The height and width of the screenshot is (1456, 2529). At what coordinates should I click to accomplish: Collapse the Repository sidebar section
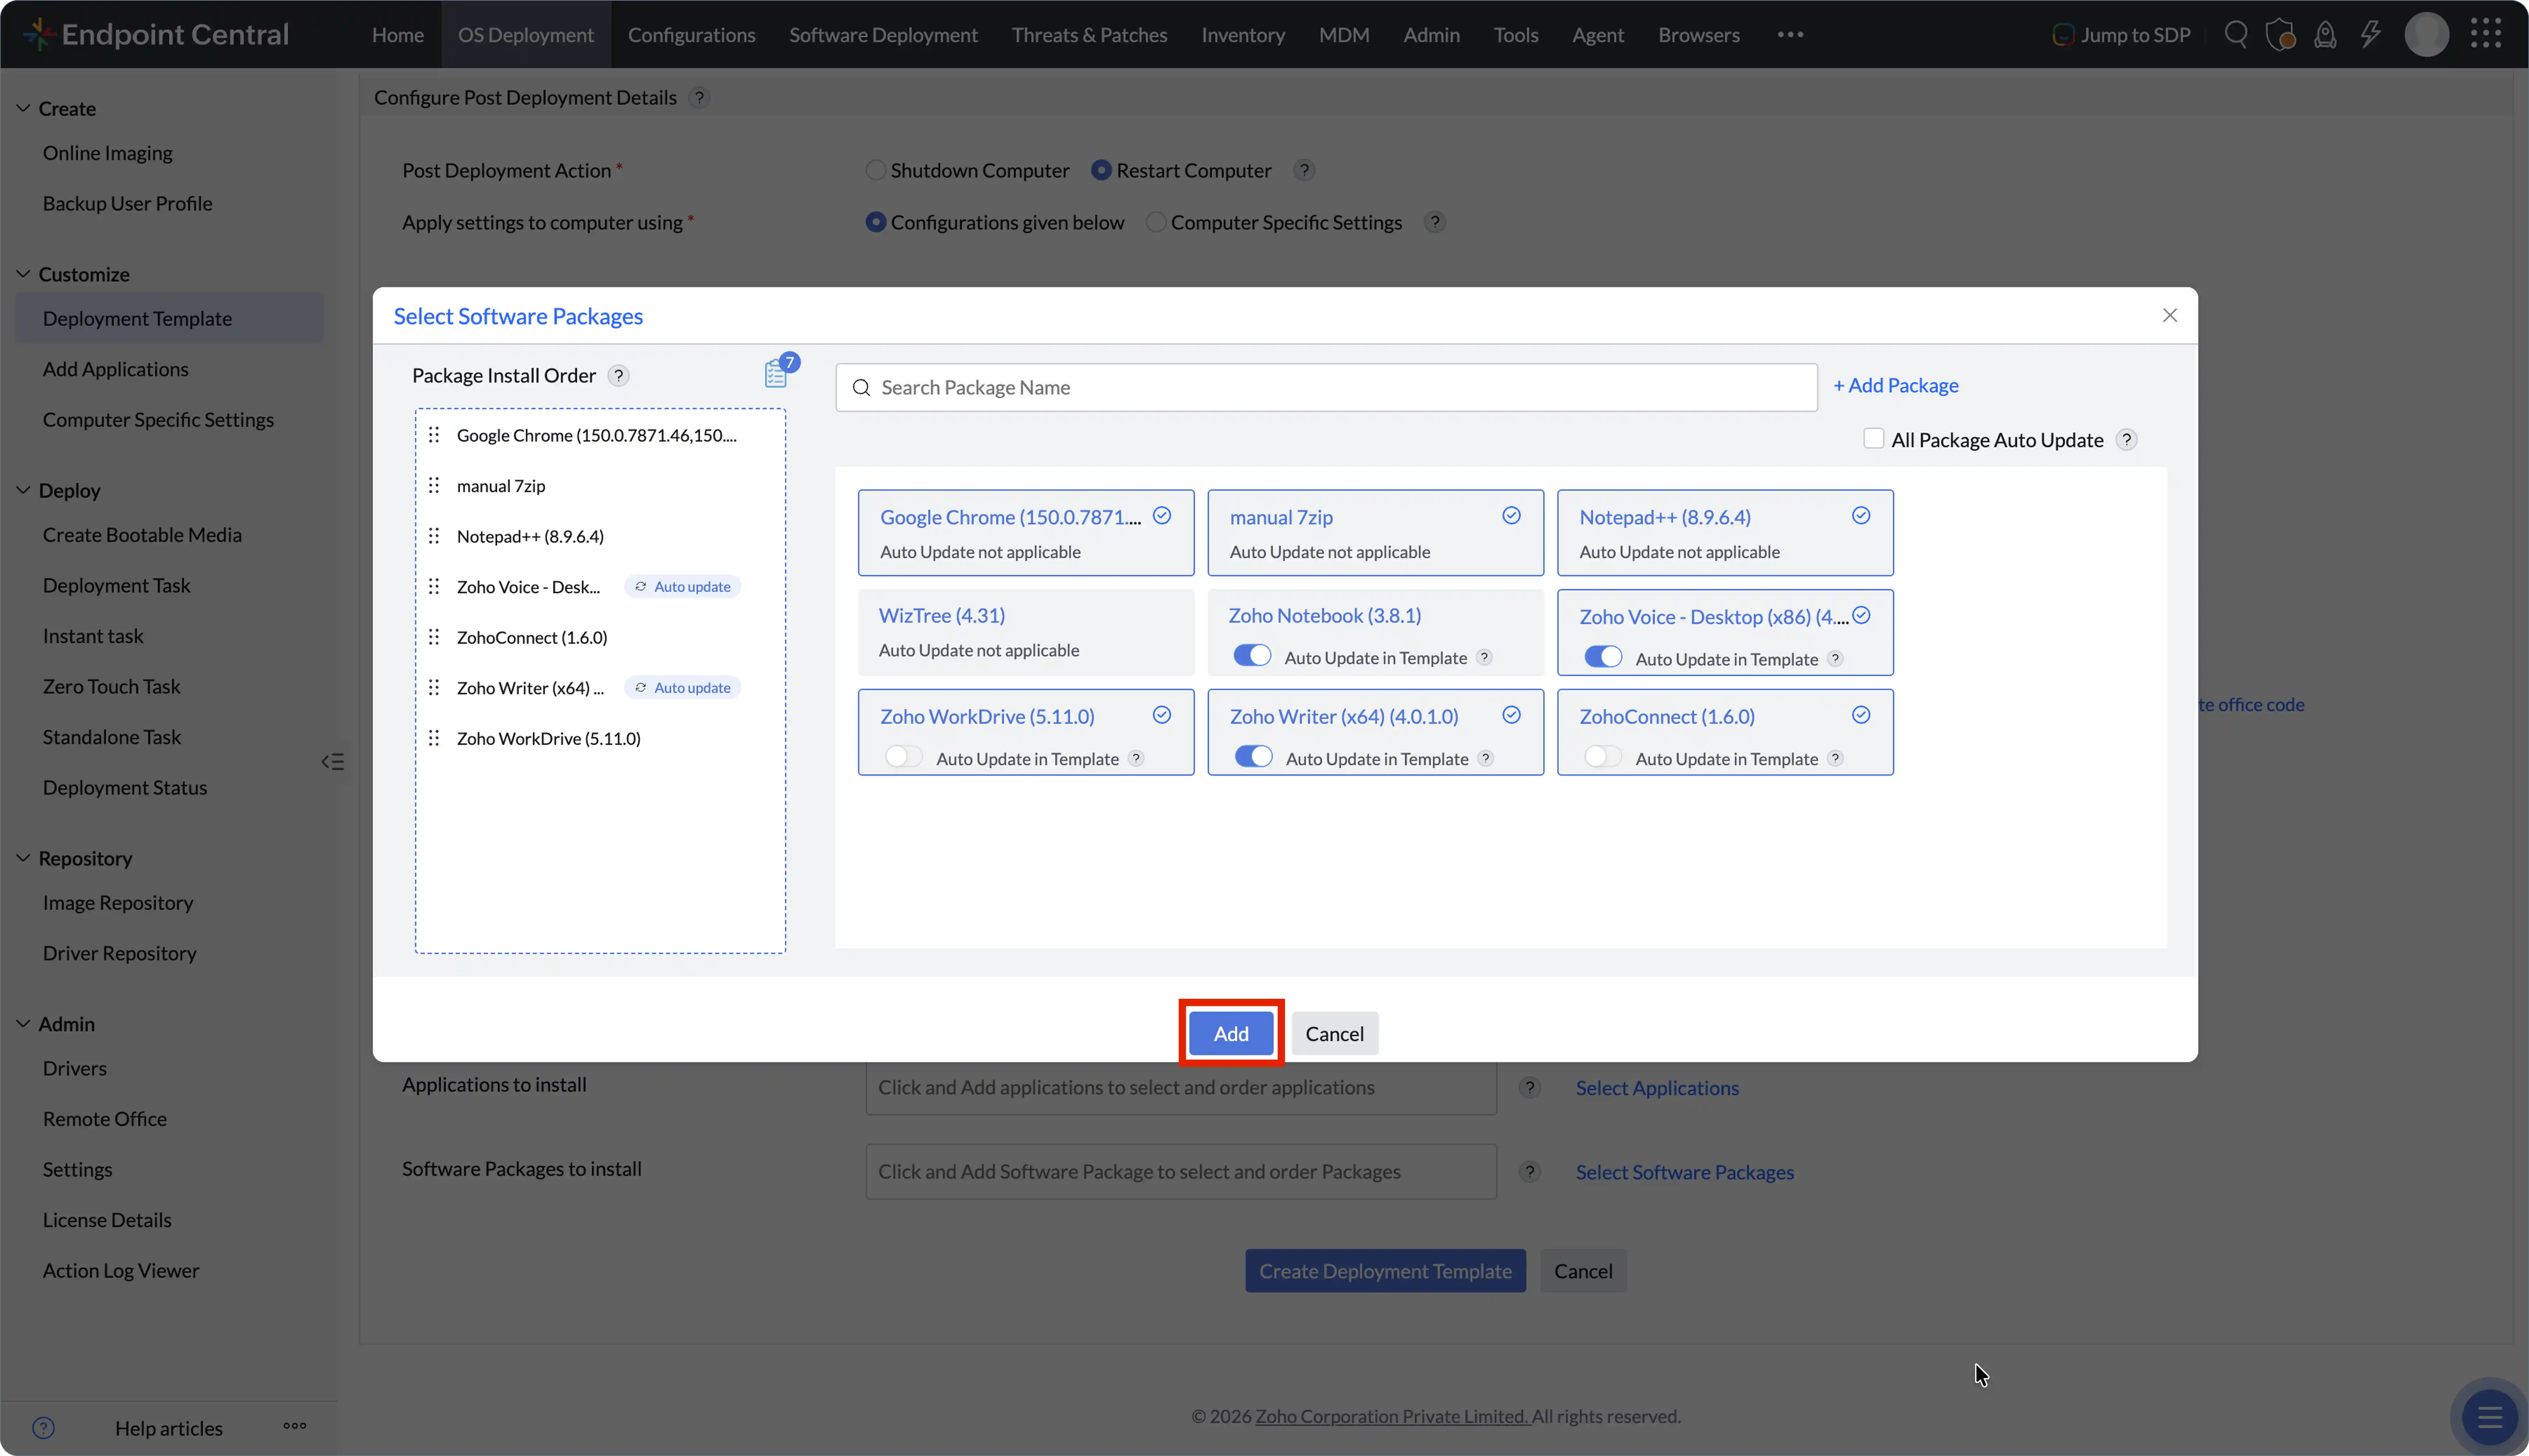pos(23,858)
